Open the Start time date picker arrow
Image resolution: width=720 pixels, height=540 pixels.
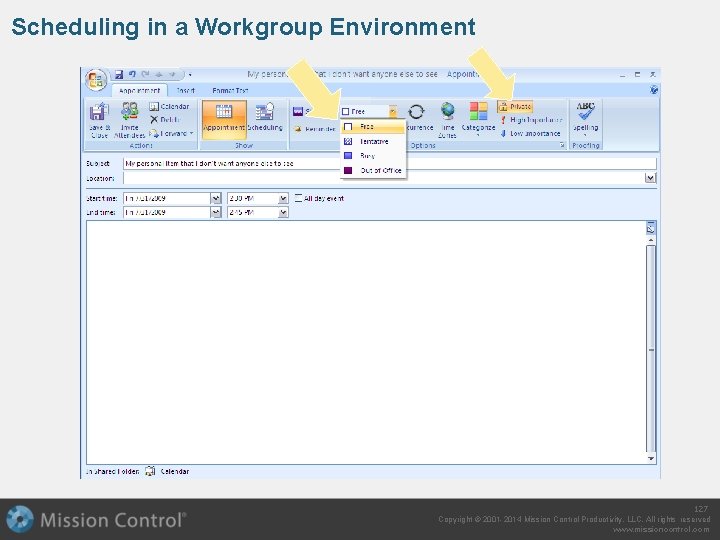[x=216, y=198]
